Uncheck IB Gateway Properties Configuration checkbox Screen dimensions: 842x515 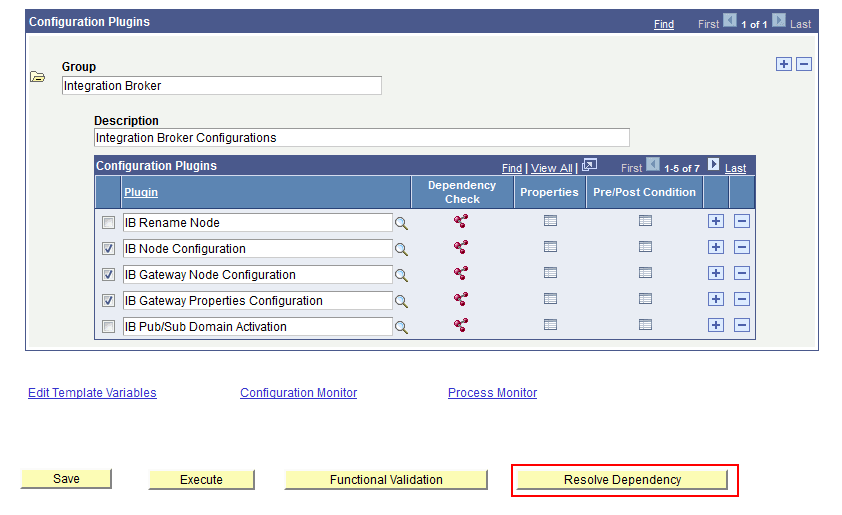pyautogui.click(x=108, y=300)
